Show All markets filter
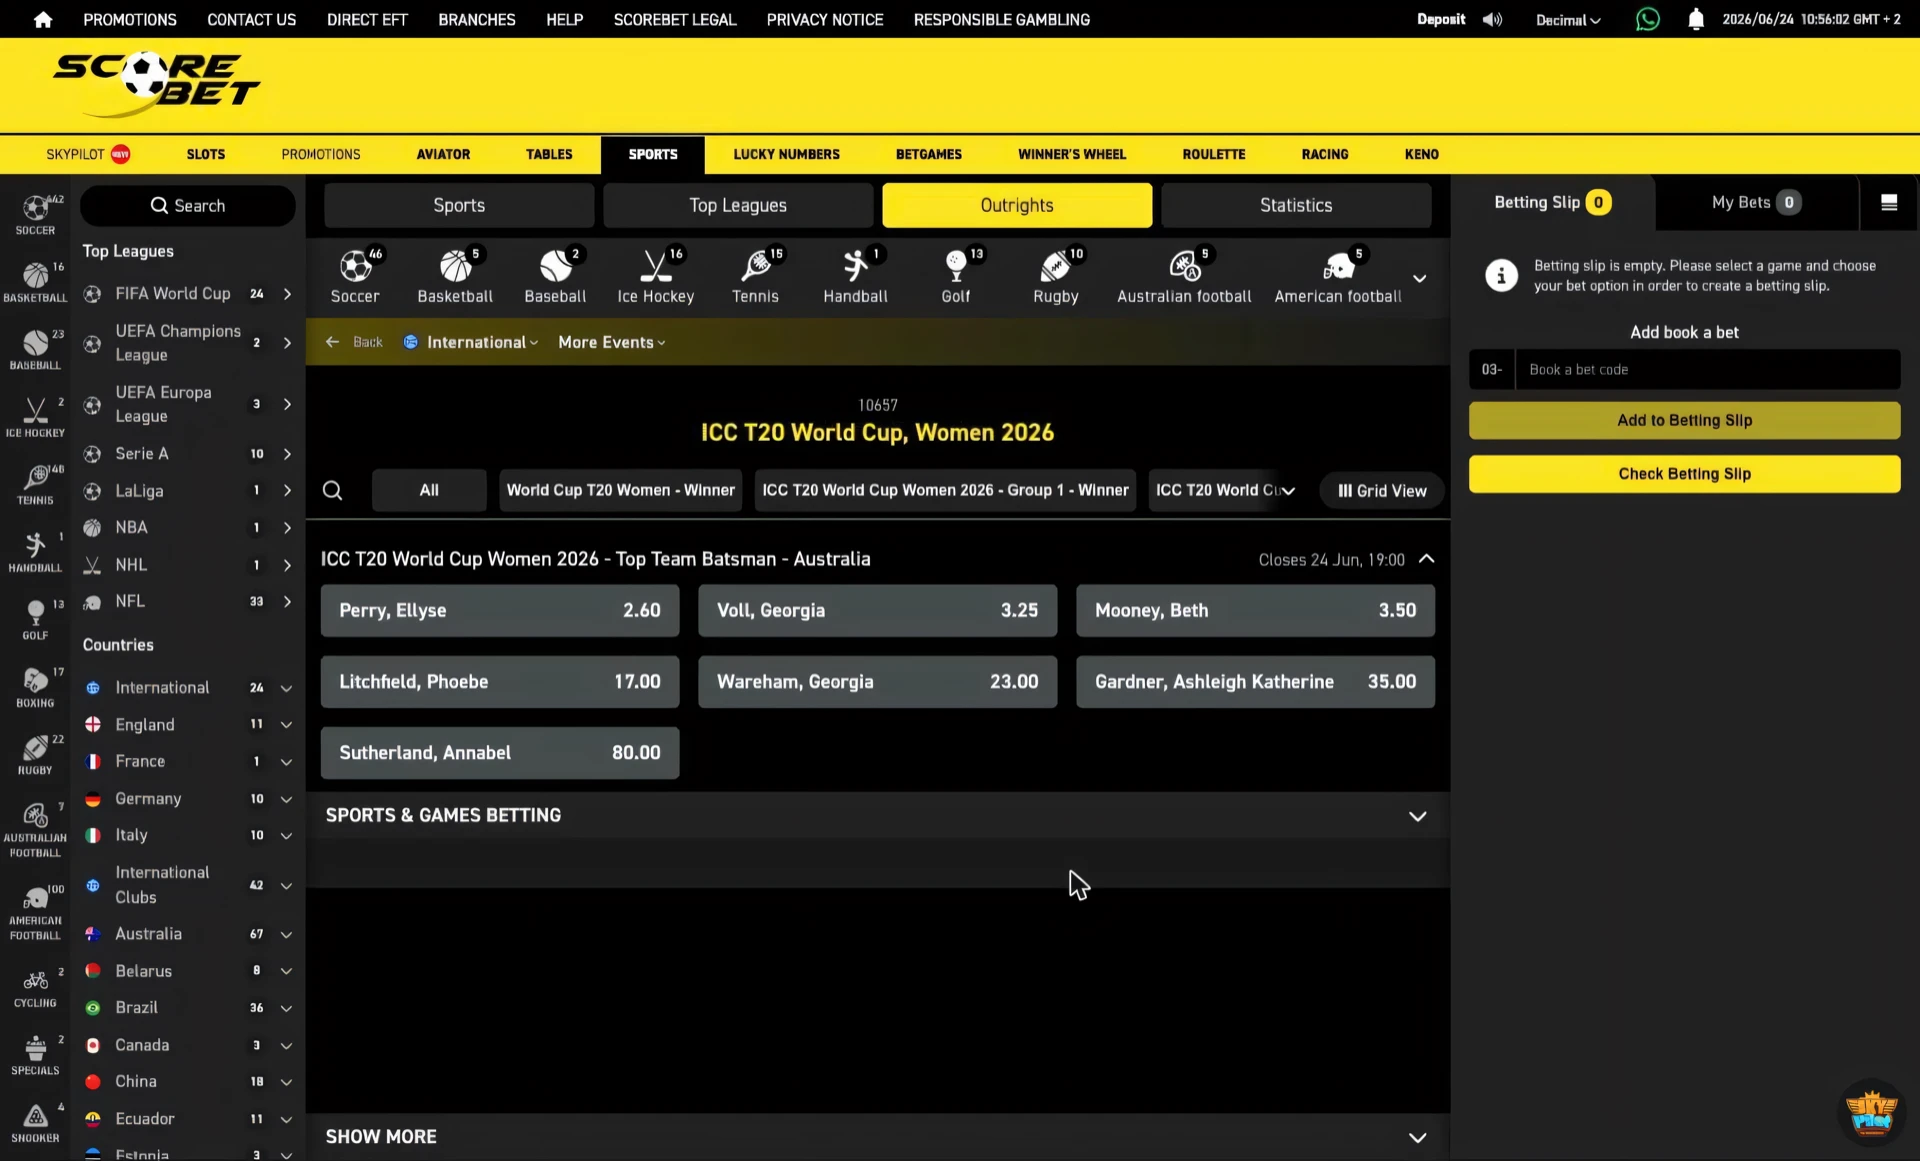 coord(429,490)
